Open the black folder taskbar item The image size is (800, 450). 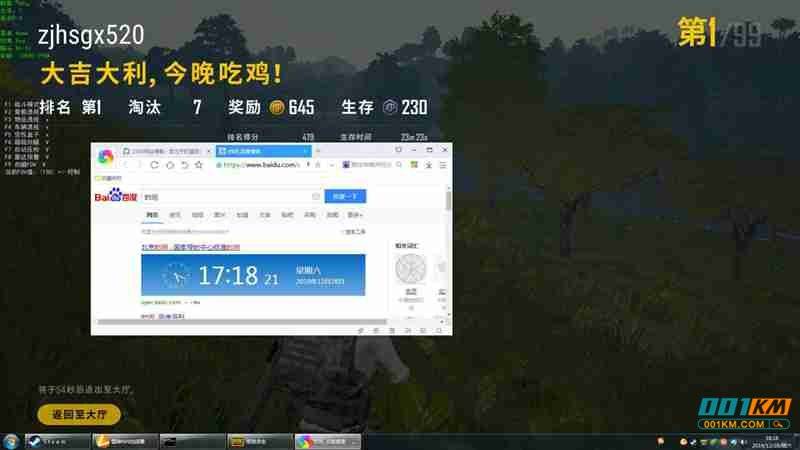point(192,442)
